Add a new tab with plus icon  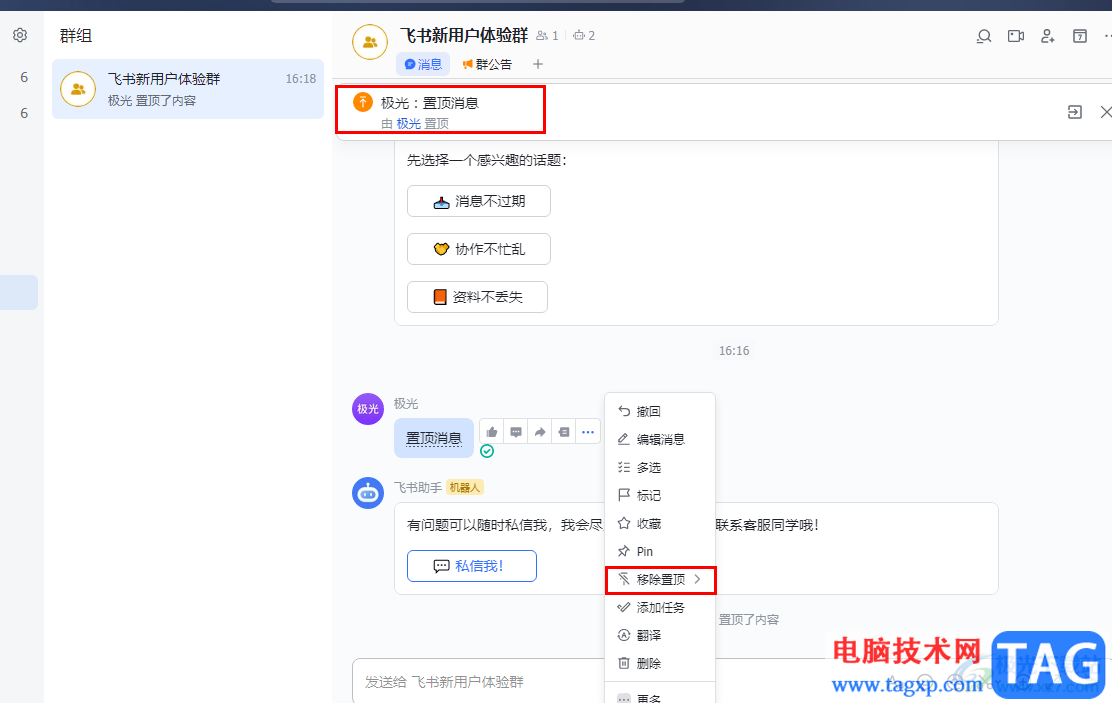(538, 65)
